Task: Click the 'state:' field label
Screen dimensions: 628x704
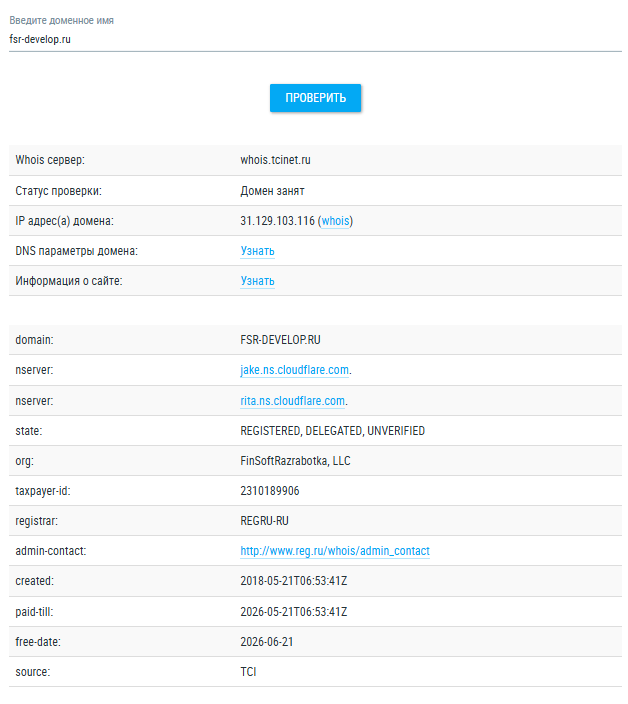Action: click(29, 431)
